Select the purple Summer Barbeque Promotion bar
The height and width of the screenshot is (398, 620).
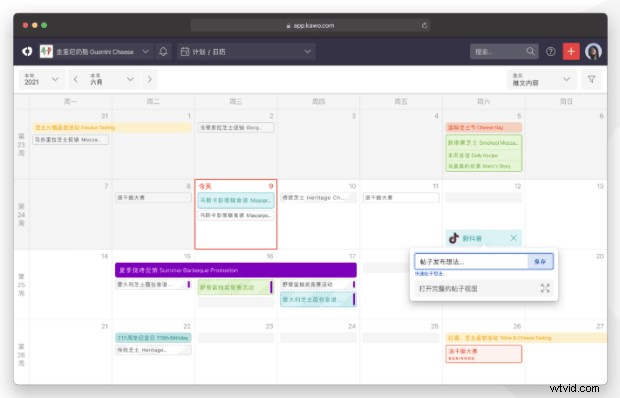(236, 270)
